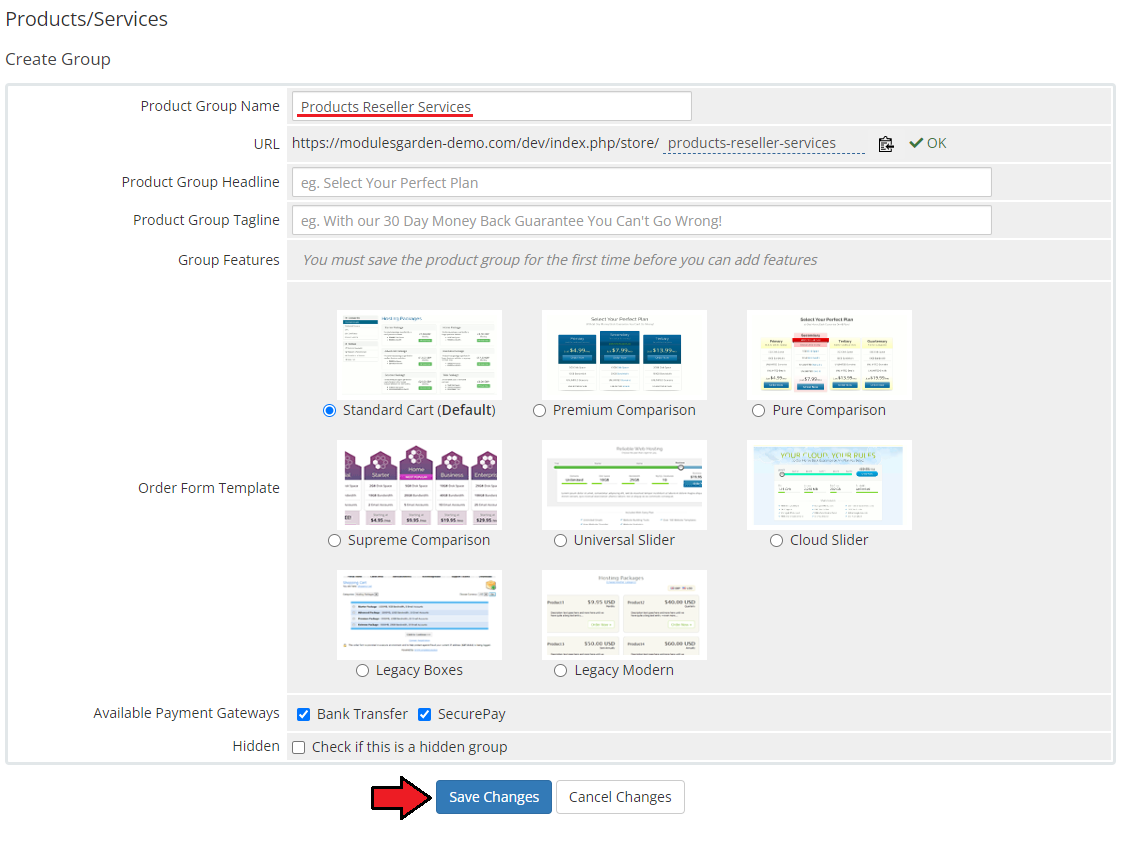Focus the Product Group Headline field
Screen dimensions: 1124x842
point(642,182)
